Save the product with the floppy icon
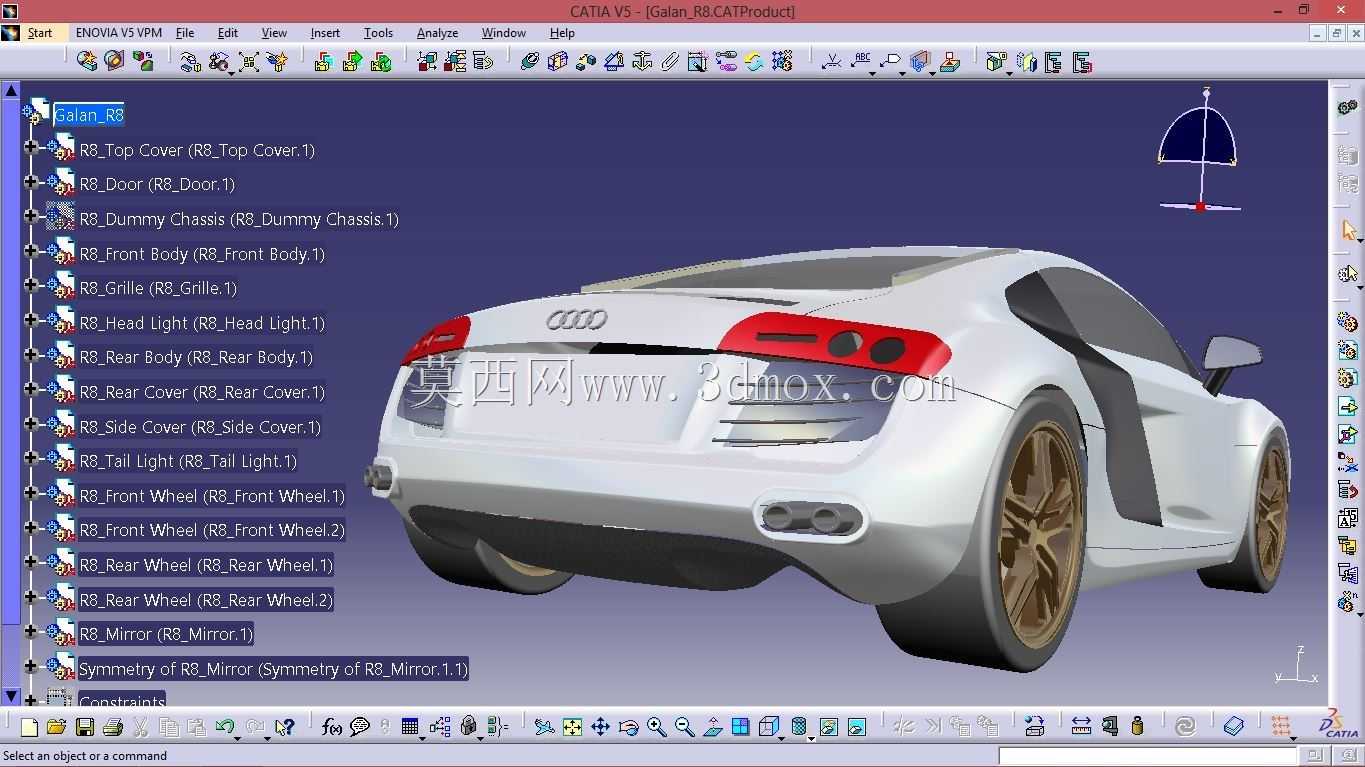This screenshot has height=767, width=1365. [85, 727]
